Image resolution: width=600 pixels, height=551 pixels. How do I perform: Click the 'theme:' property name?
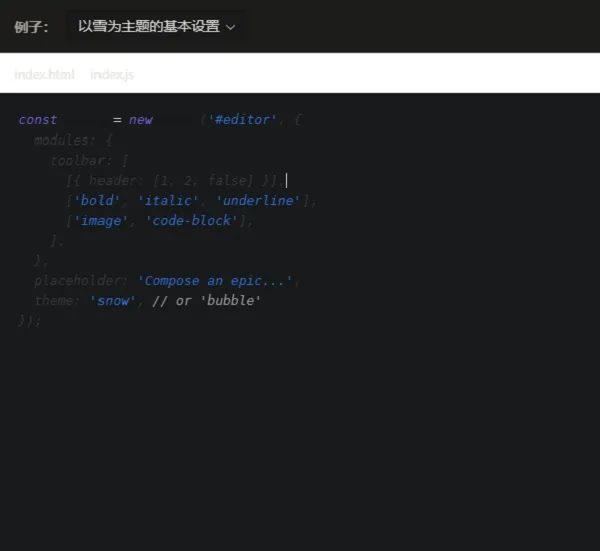tap(57, 301)
